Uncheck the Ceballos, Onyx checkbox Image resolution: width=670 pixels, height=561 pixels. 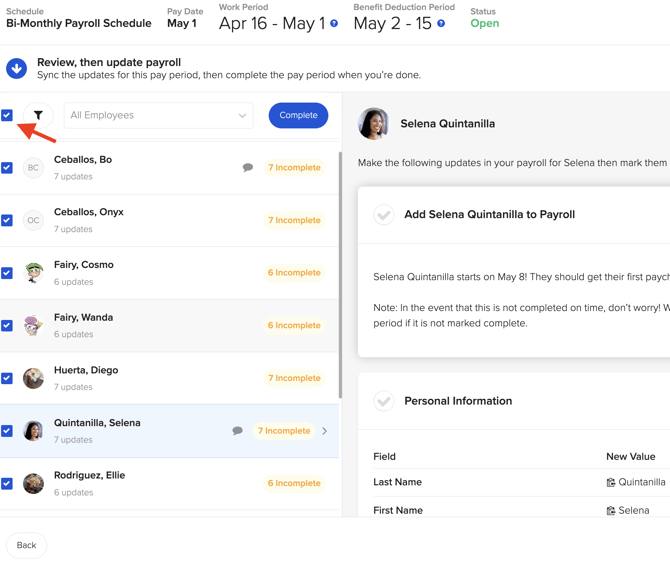[7, 220]
